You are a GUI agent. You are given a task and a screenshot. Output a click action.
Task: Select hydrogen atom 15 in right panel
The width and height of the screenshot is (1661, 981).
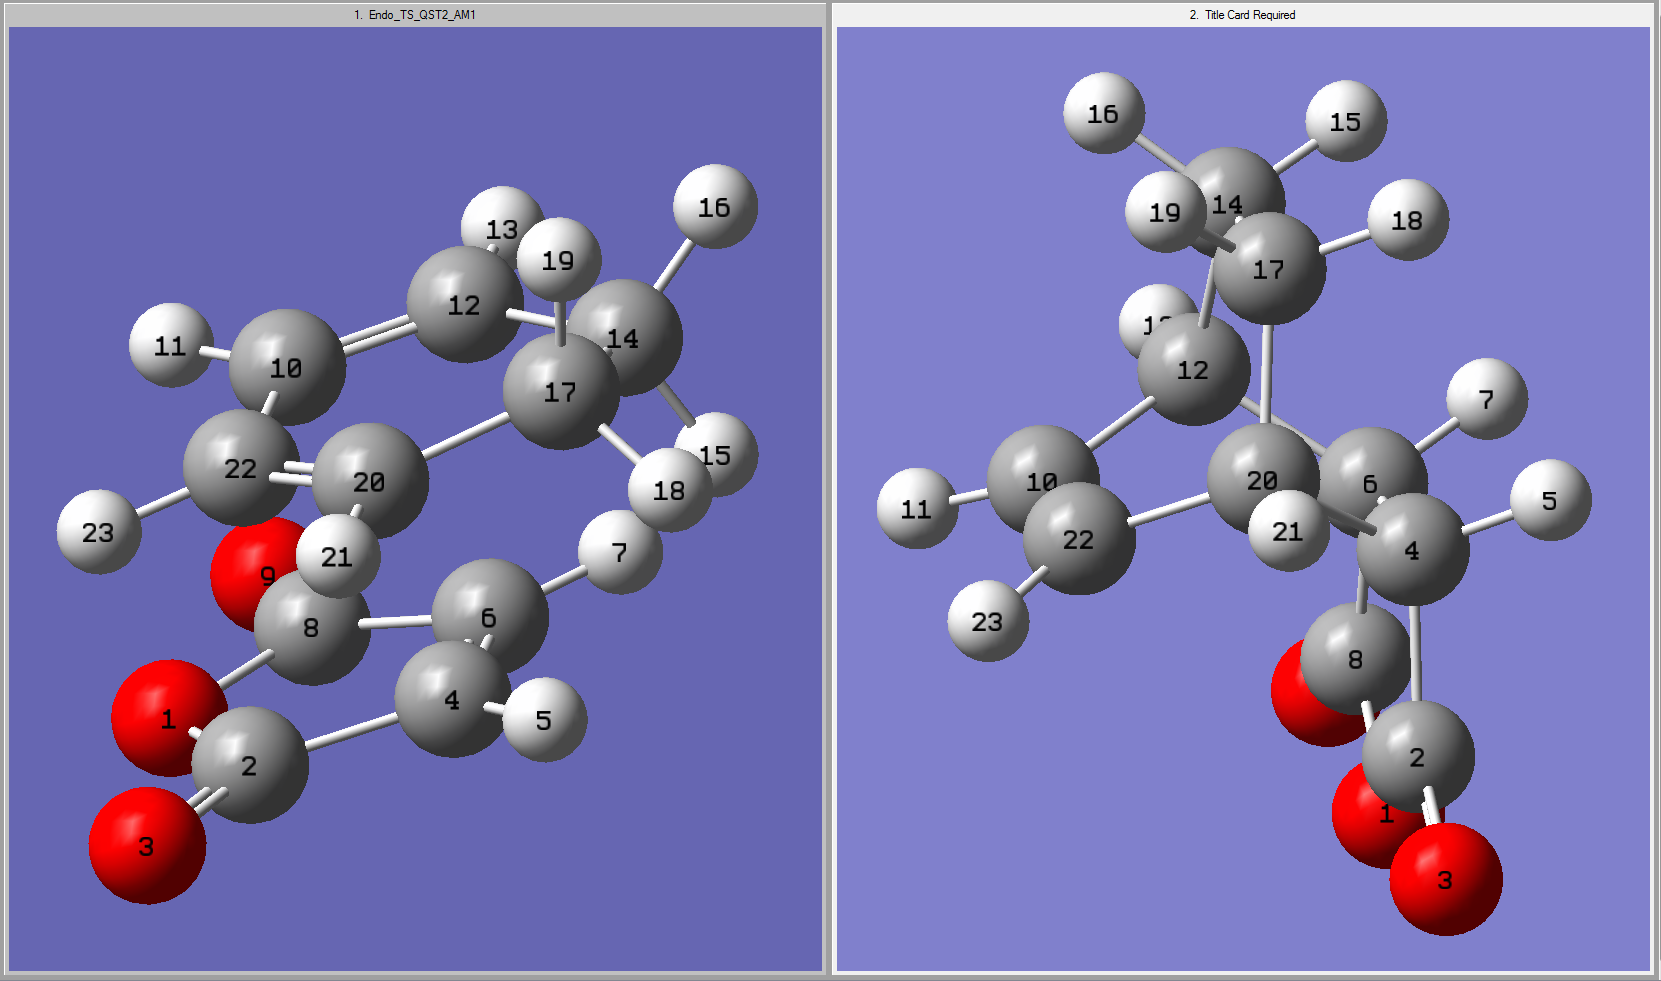coord(1345,122)
